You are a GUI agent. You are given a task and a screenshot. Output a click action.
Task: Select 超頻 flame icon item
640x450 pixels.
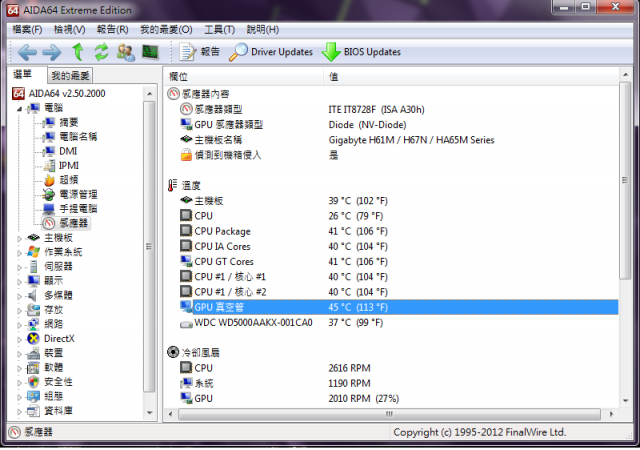[x=49, y=180]
